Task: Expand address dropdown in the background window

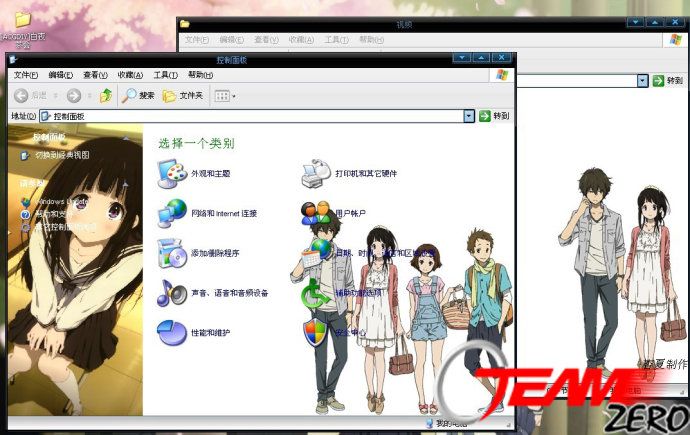Action: [643, 80]
